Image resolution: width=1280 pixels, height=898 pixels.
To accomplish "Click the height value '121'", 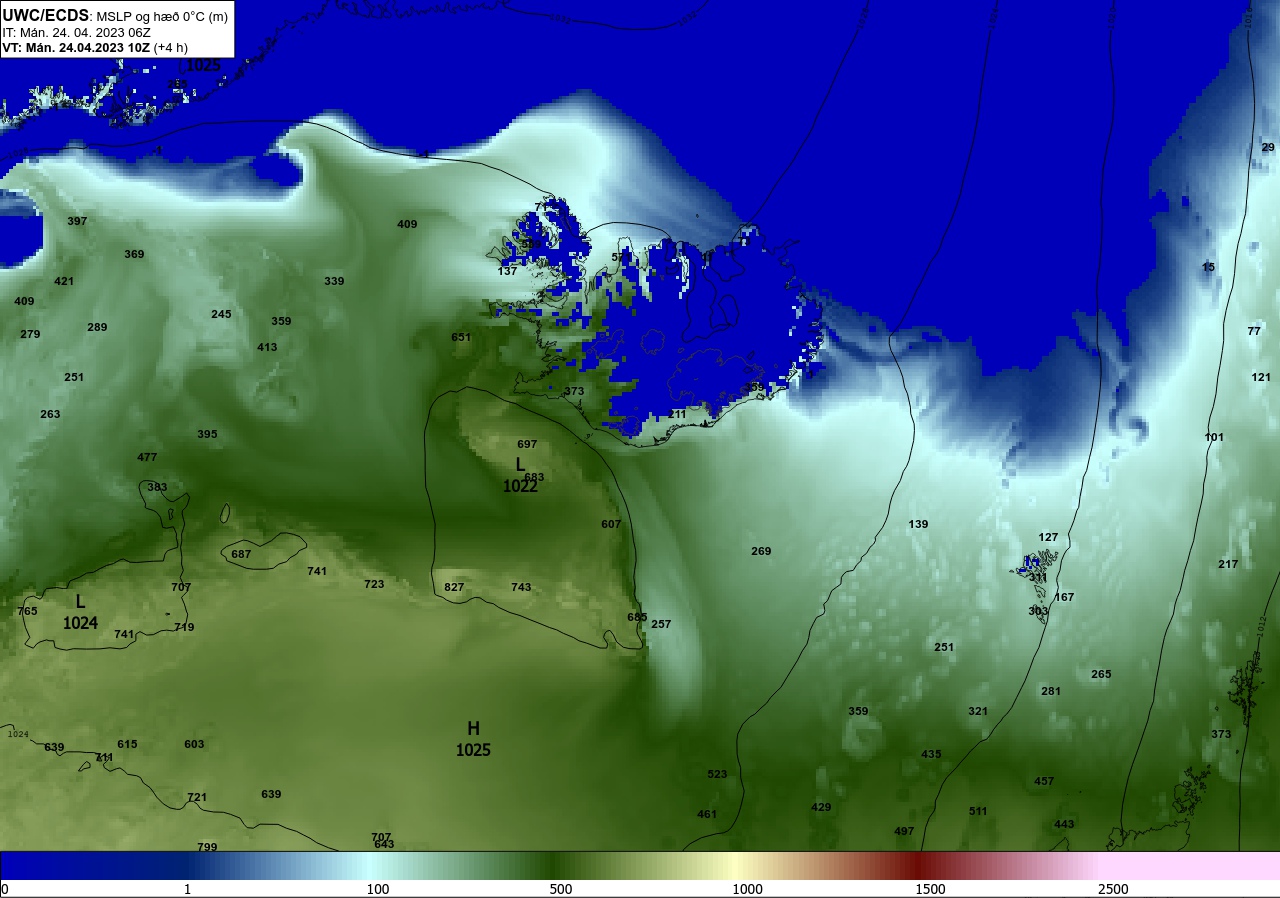I will click(1261, 377).
